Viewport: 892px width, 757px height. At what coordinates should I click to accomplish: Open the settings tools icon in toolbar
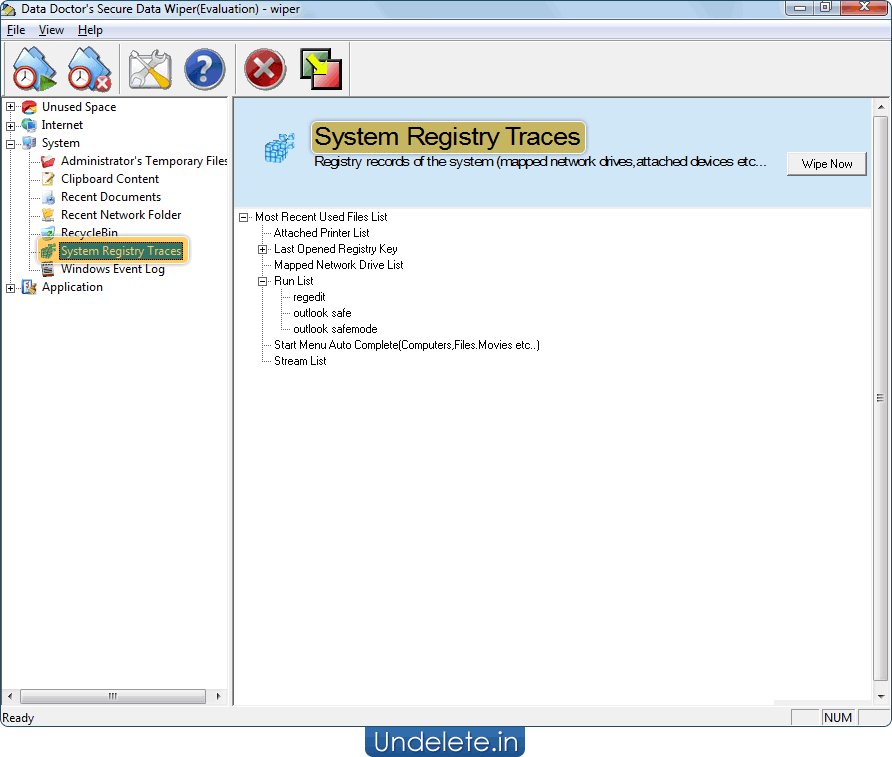click(x=150, y=69)
